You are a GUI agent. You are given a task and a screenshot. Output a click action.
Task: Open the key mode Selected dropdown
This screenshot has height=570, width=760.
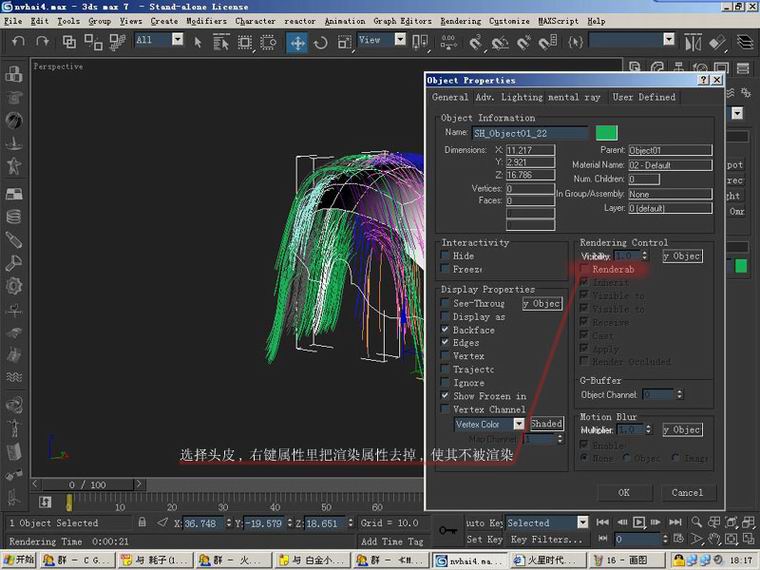[583, 522]
